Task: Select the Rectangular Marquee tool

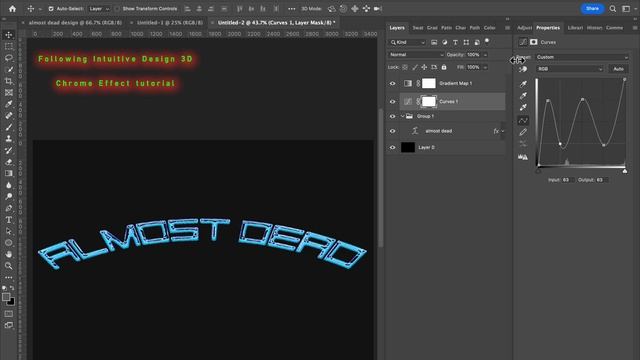Action: [x=9, y=46]
